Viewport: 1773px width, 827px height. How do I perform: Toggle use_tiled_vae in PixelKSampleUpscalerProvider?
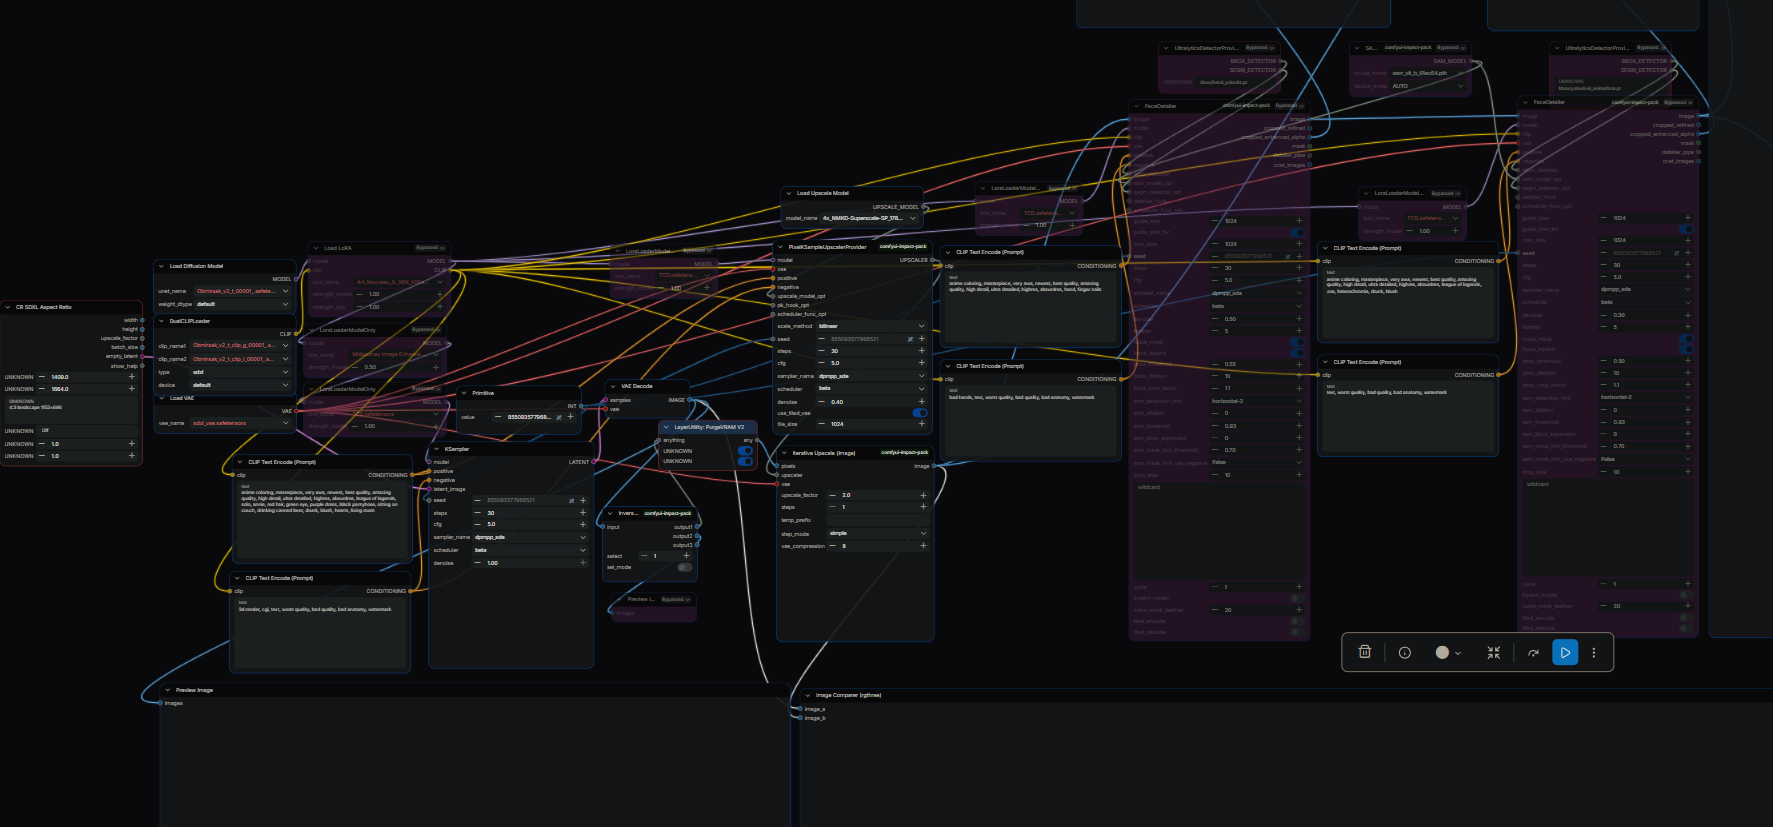920,413
